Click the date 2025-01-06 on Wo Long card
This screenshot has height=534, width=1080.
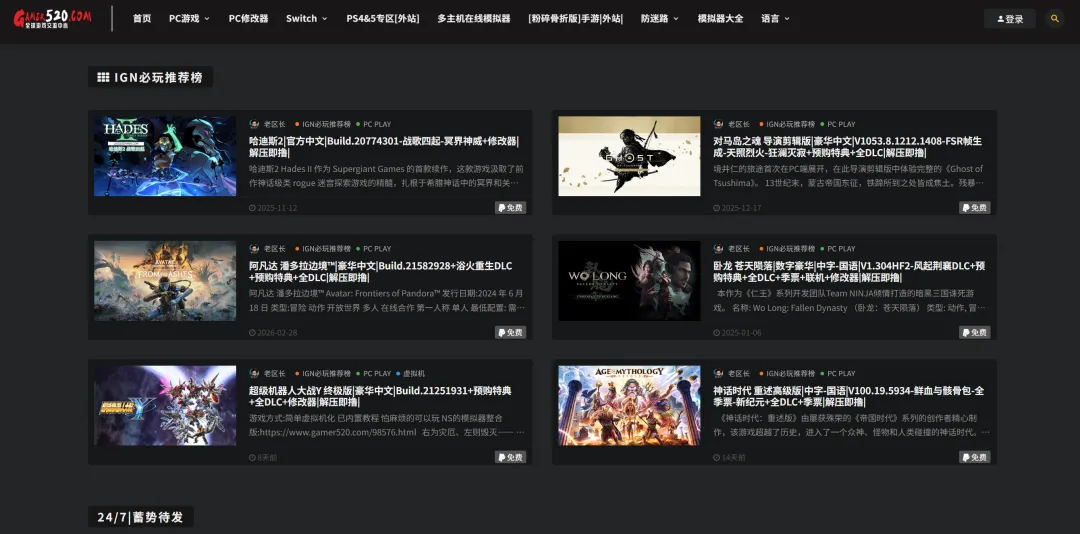741,333
